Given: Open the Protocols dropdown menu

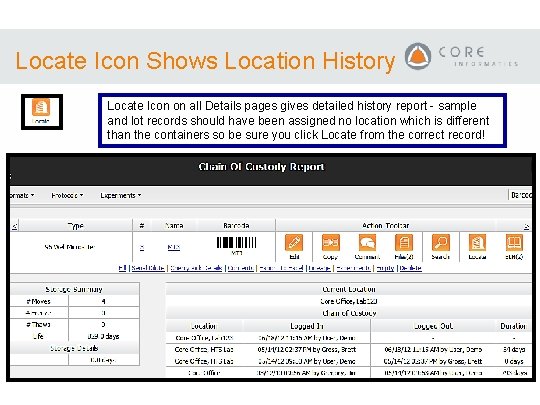Looking at the screenshot, I should pyautogui.click(x=67, y=195).
